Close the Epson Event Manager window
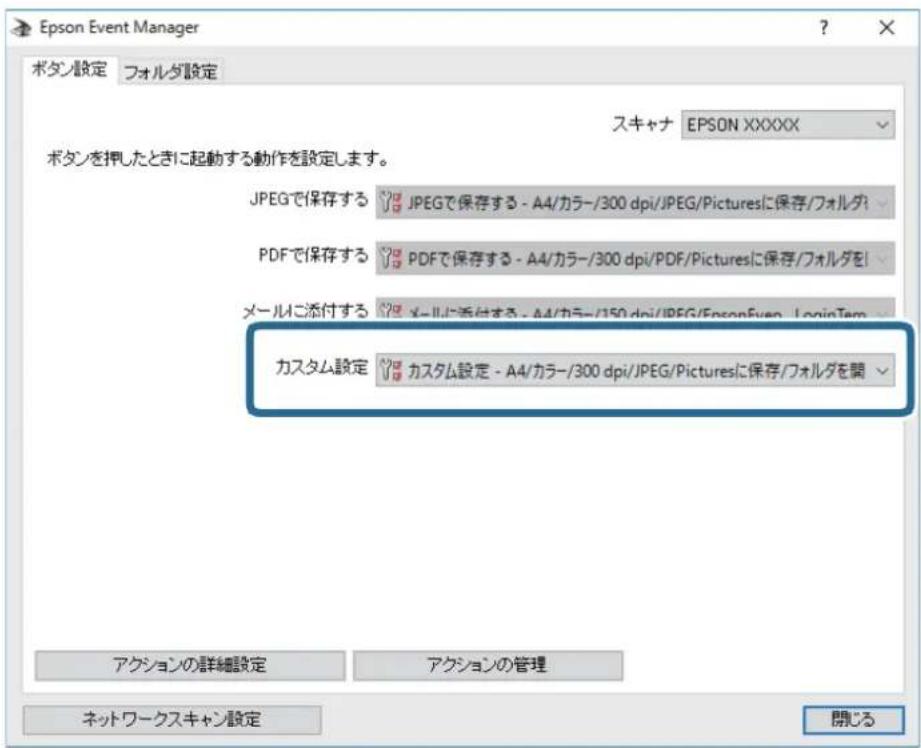The image size is (921, 748). (887, 28)
